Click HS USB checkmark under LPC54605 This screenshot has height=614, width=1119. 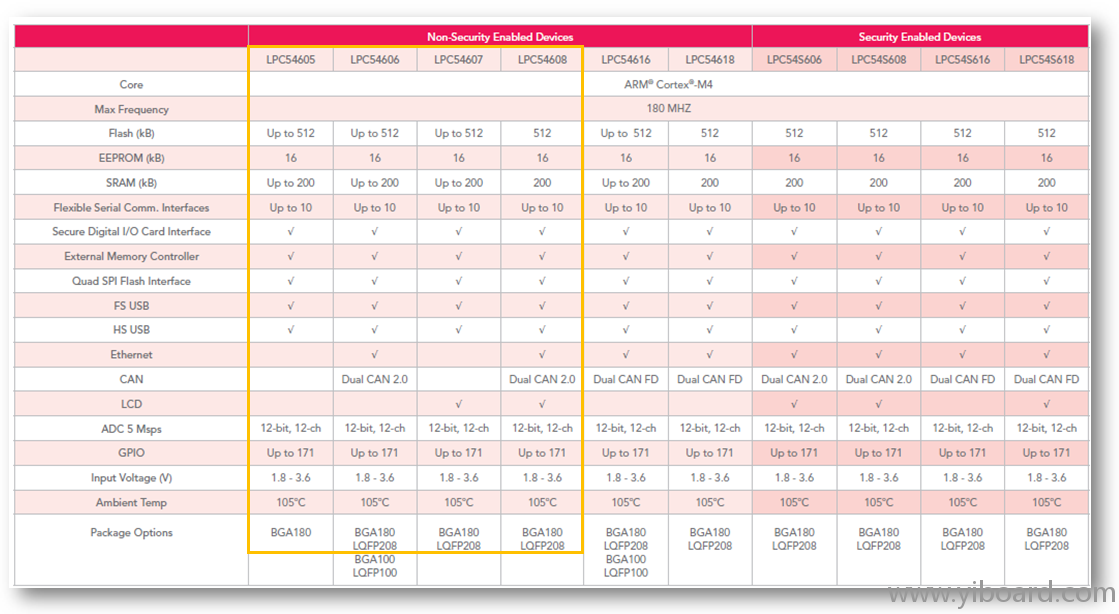pyautogui.click(x=290, y=330)
